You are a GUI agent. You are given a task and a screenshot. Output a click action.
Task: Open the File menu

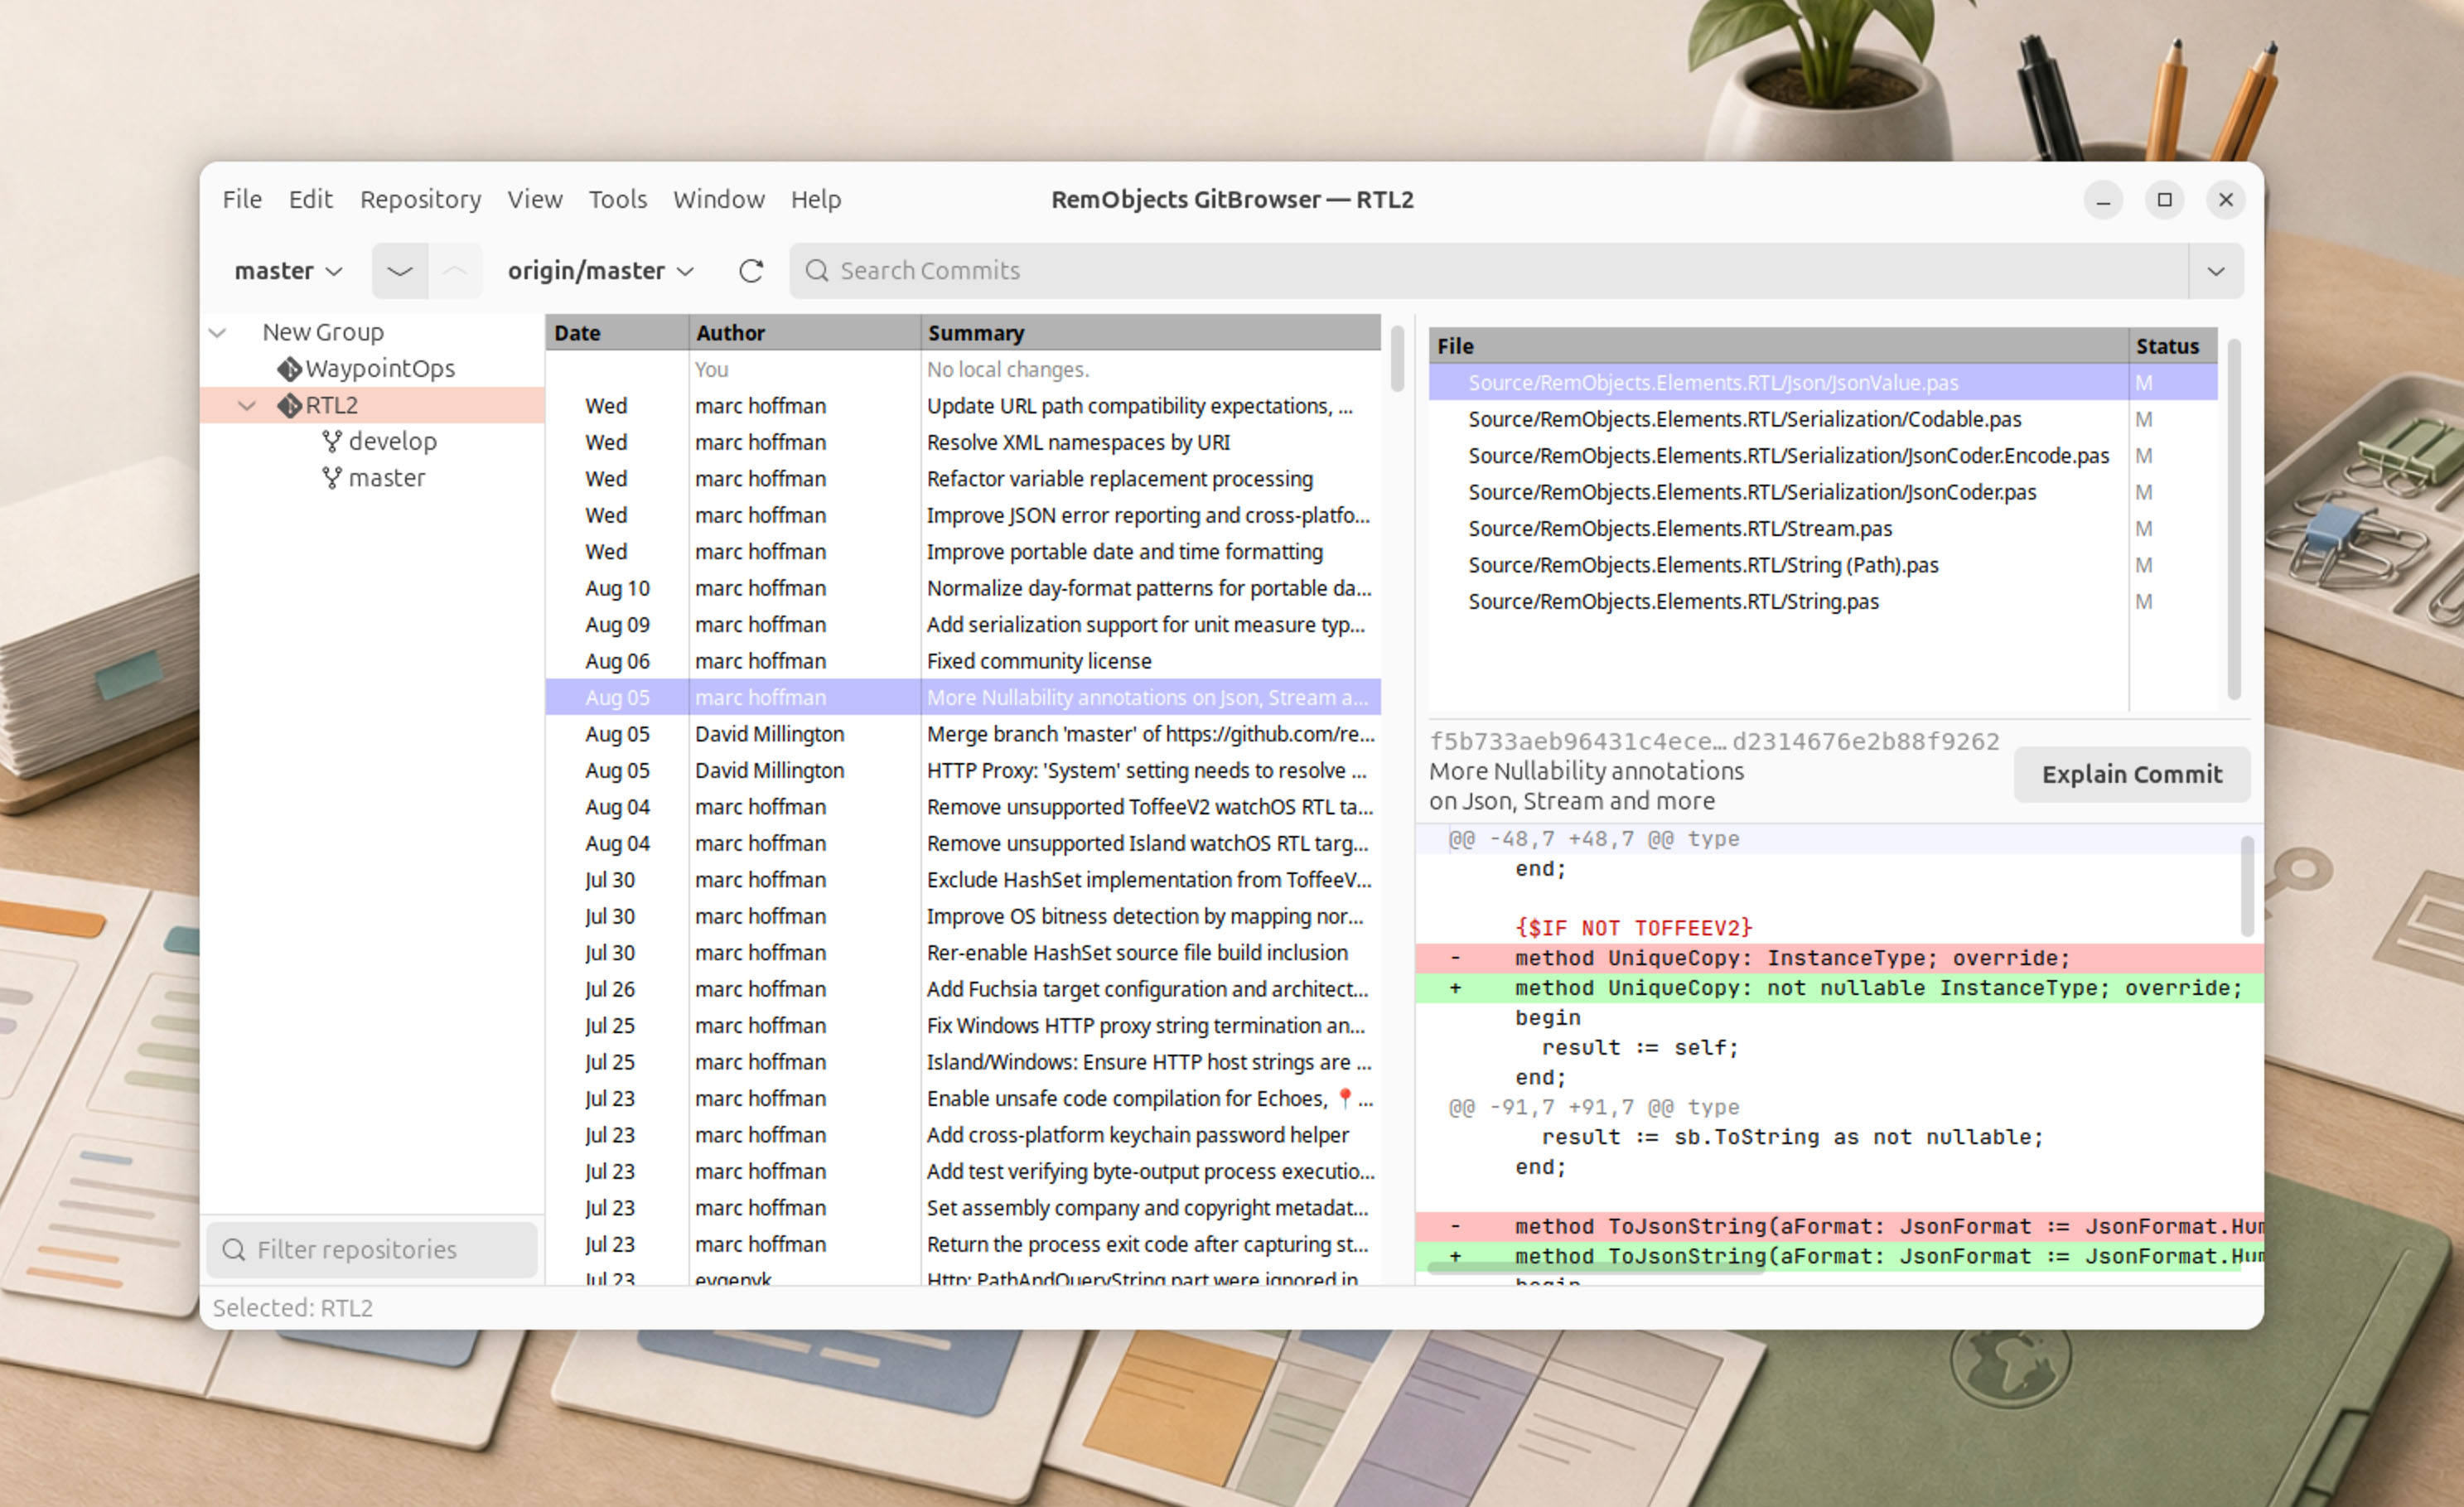coord(242,199)
